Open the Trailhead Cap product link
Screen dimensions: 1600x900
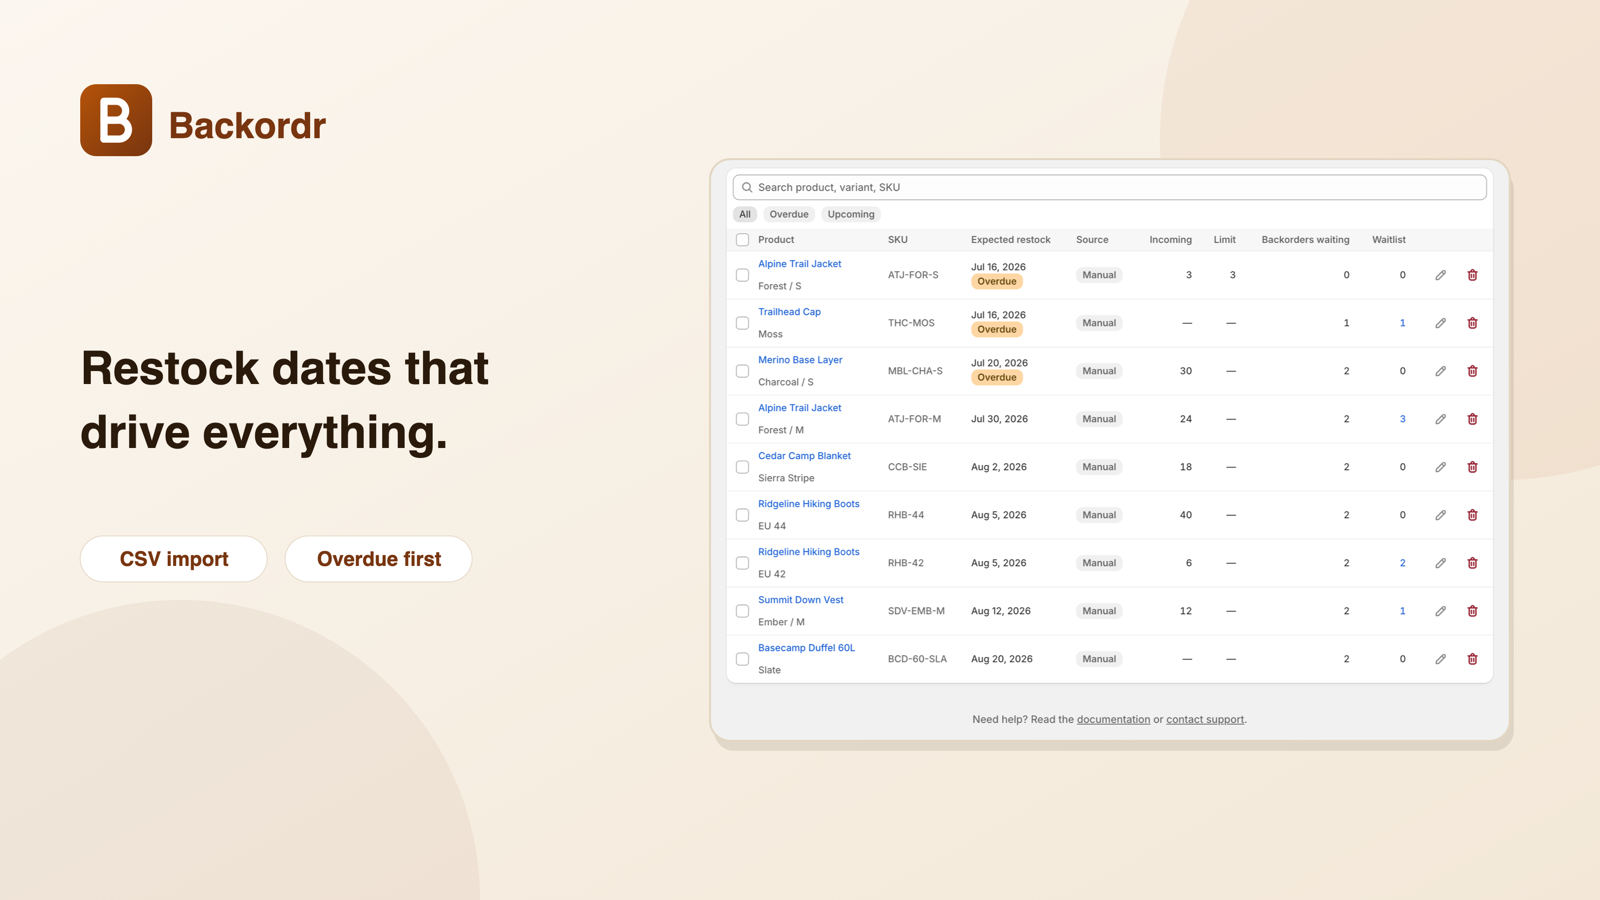tap(789, 312)
